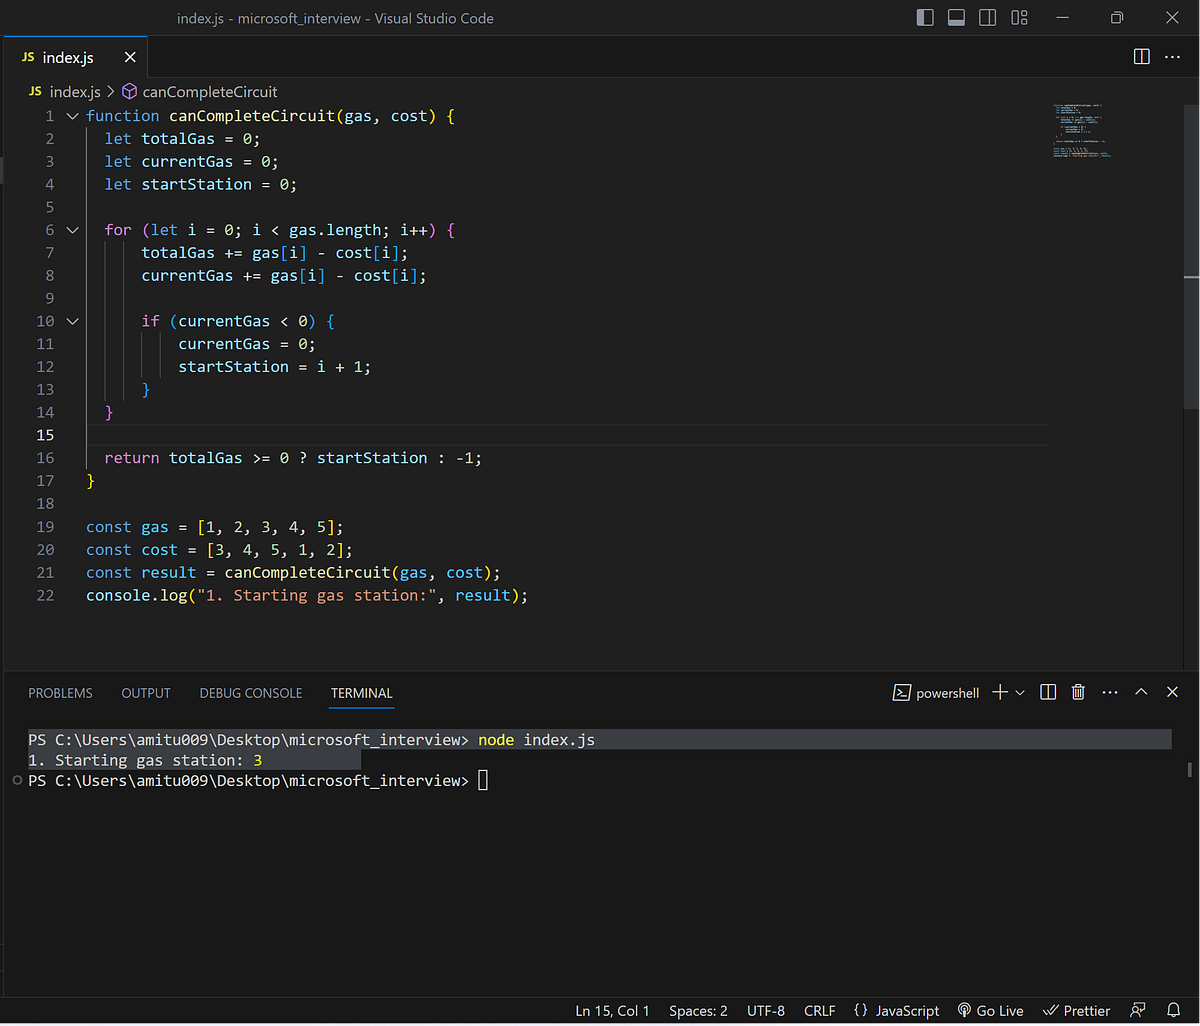Change indentation via Spaces: 2
Viewport: 1200px width, 1026px height.
[x=698, y=1011]
